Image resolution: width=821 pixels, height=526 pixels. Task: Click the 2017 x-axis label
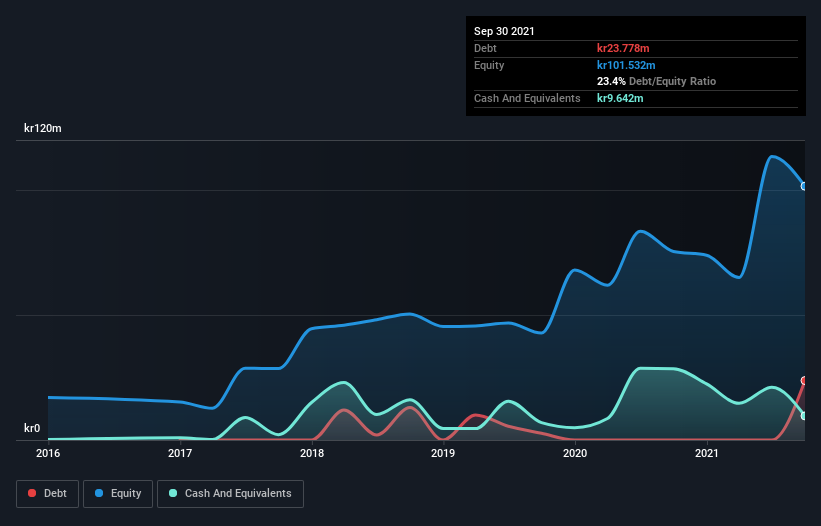[180, 453]
